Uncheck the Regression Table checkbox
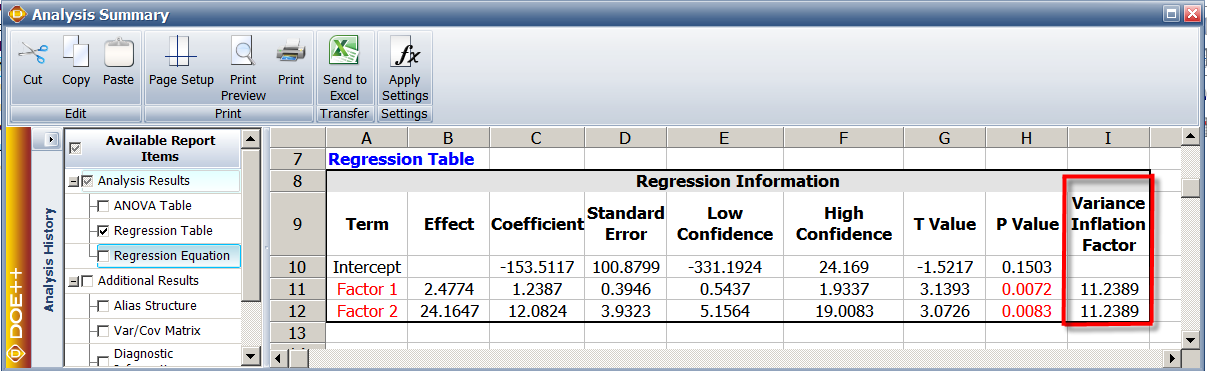 point(103,231)
